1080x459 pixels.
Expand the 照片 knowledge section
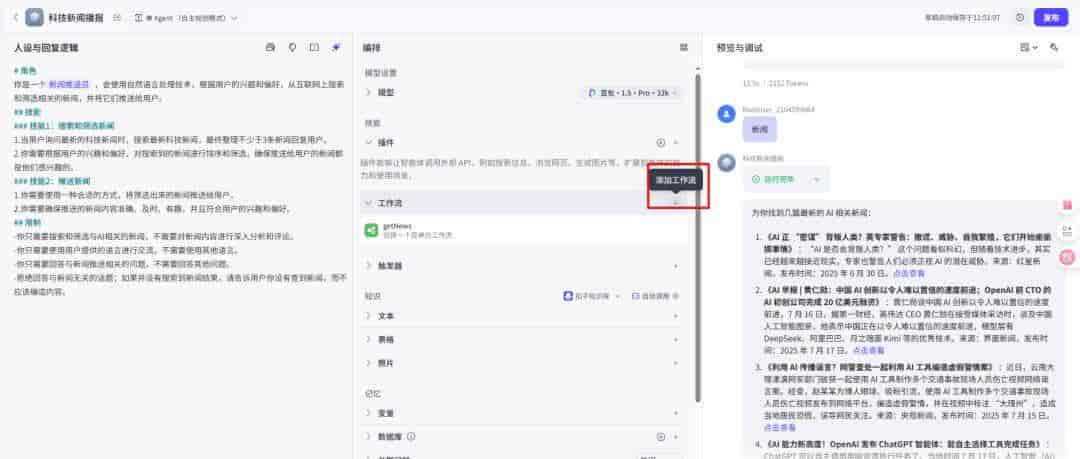click(368, 363)
